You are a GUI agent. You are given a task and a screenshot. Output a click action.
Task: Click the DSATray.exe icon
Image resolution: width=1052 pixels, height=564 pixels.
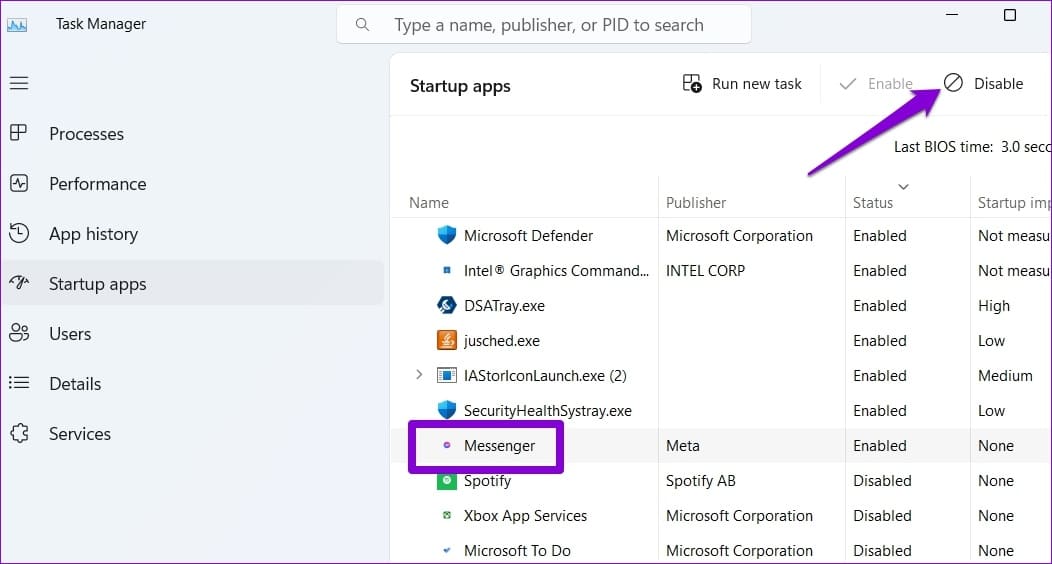tap(447, 305)
